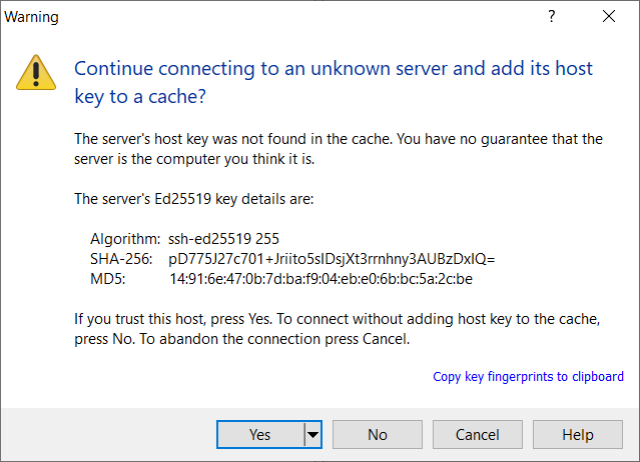Click the "Algorithm:" label

click(125, 239)
